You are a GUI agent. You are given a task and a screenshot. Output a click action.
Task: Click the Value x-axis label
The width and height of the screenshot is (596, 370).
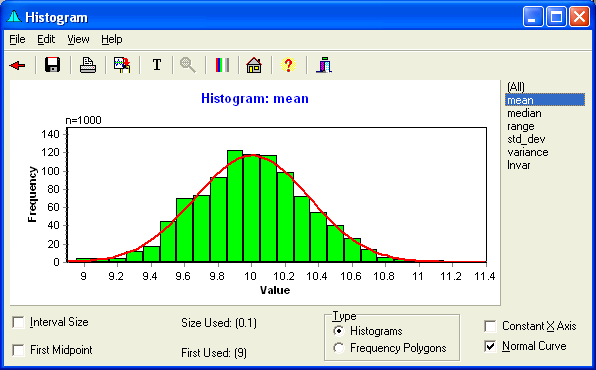[275, 290]
